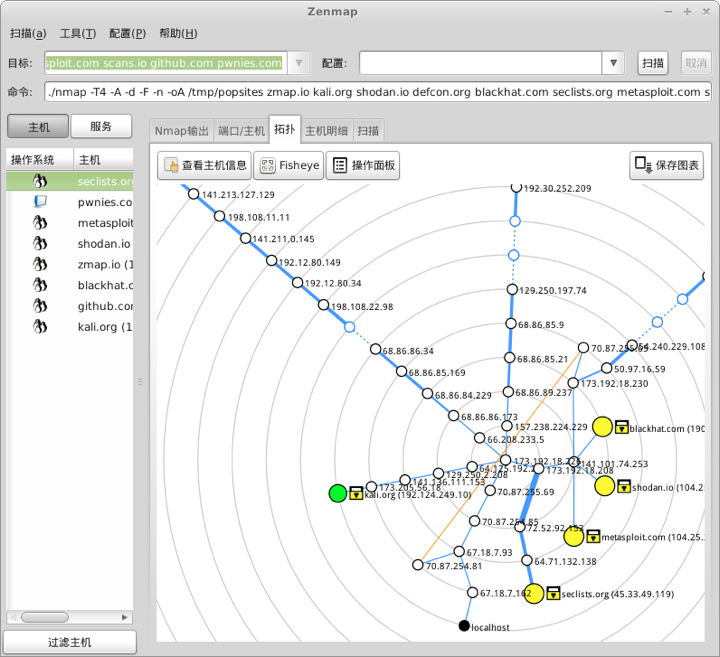Viewport: 720px width, 657px height.
Task: Toggle the 操作面板 controls panel button
Action: click(363, 166)
